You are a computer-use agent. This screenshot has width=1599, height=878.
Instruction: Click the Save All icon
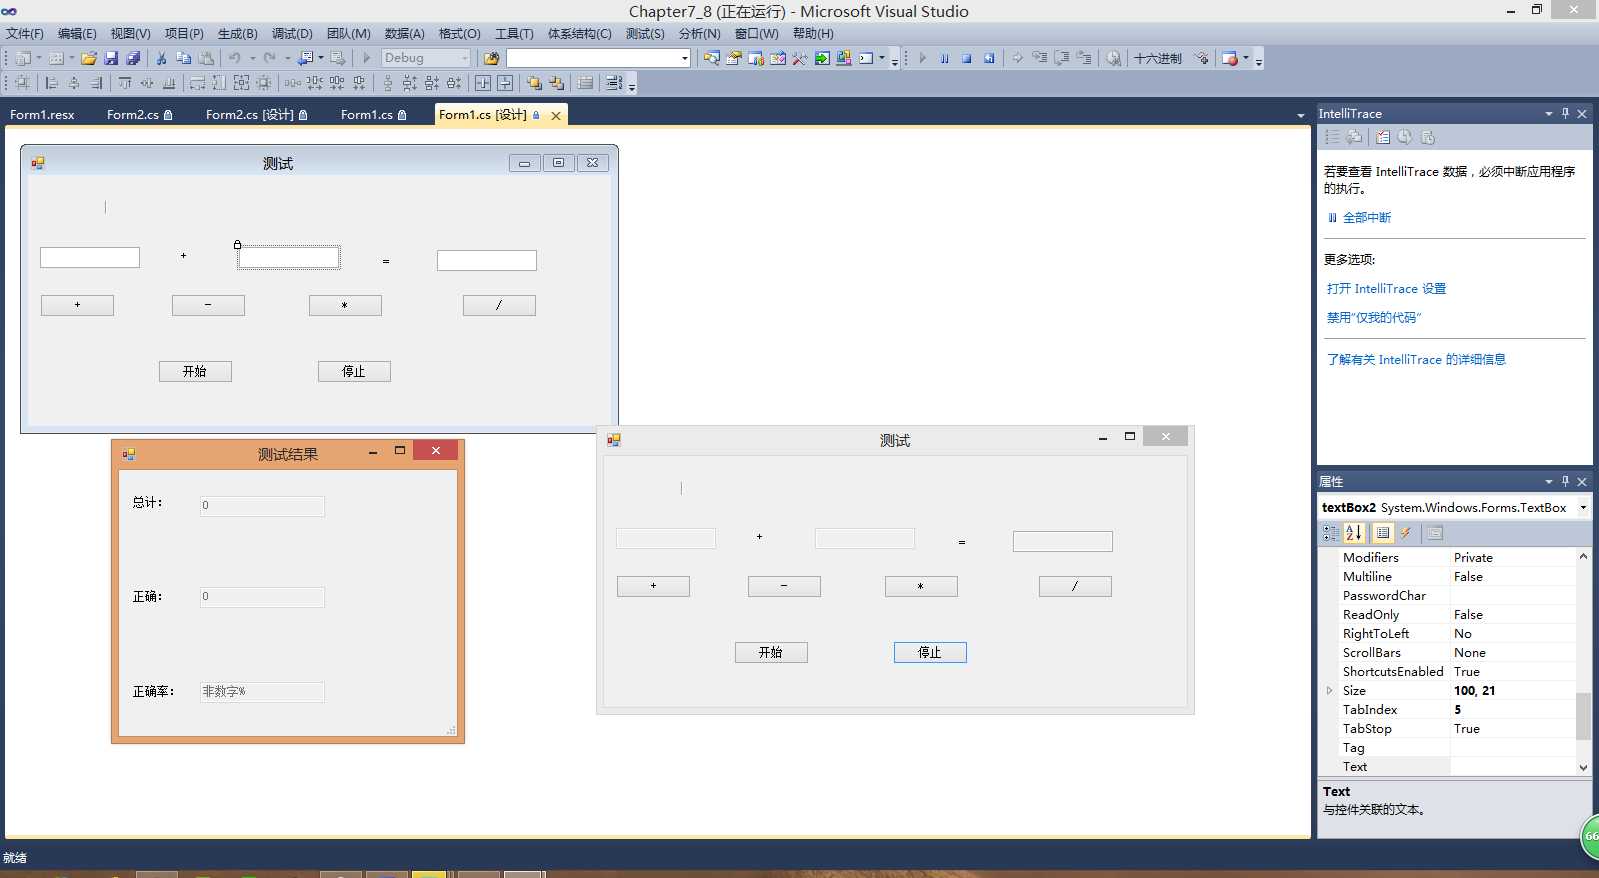pos(133,58)
